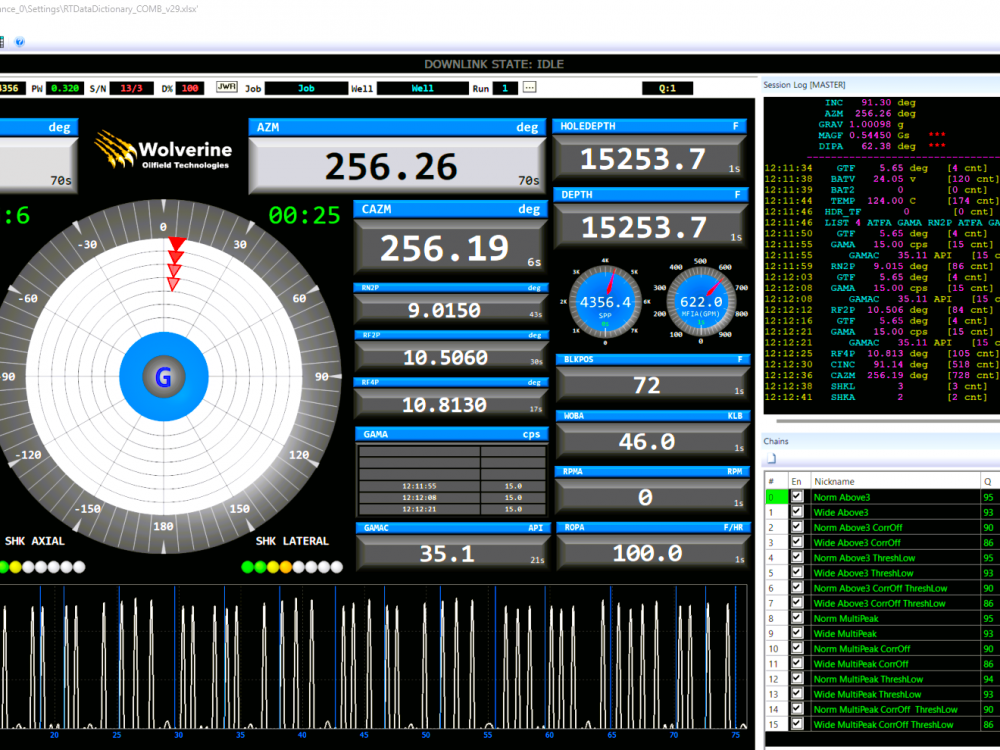The image size is (1000, 750).
Task: Click the MFIA(GPM) flow gauge
Action: click(701, 301)
